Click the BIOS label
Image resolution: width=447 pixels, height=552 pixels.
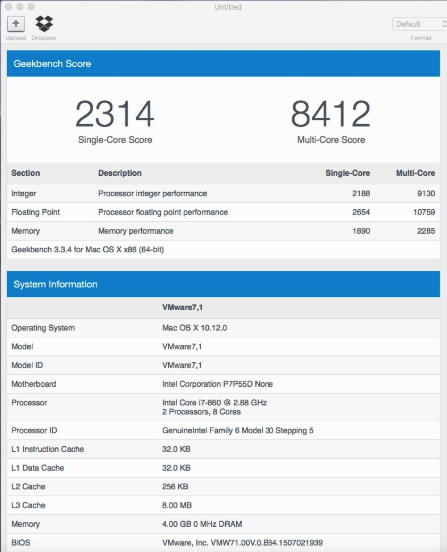[x=21, y=542]
